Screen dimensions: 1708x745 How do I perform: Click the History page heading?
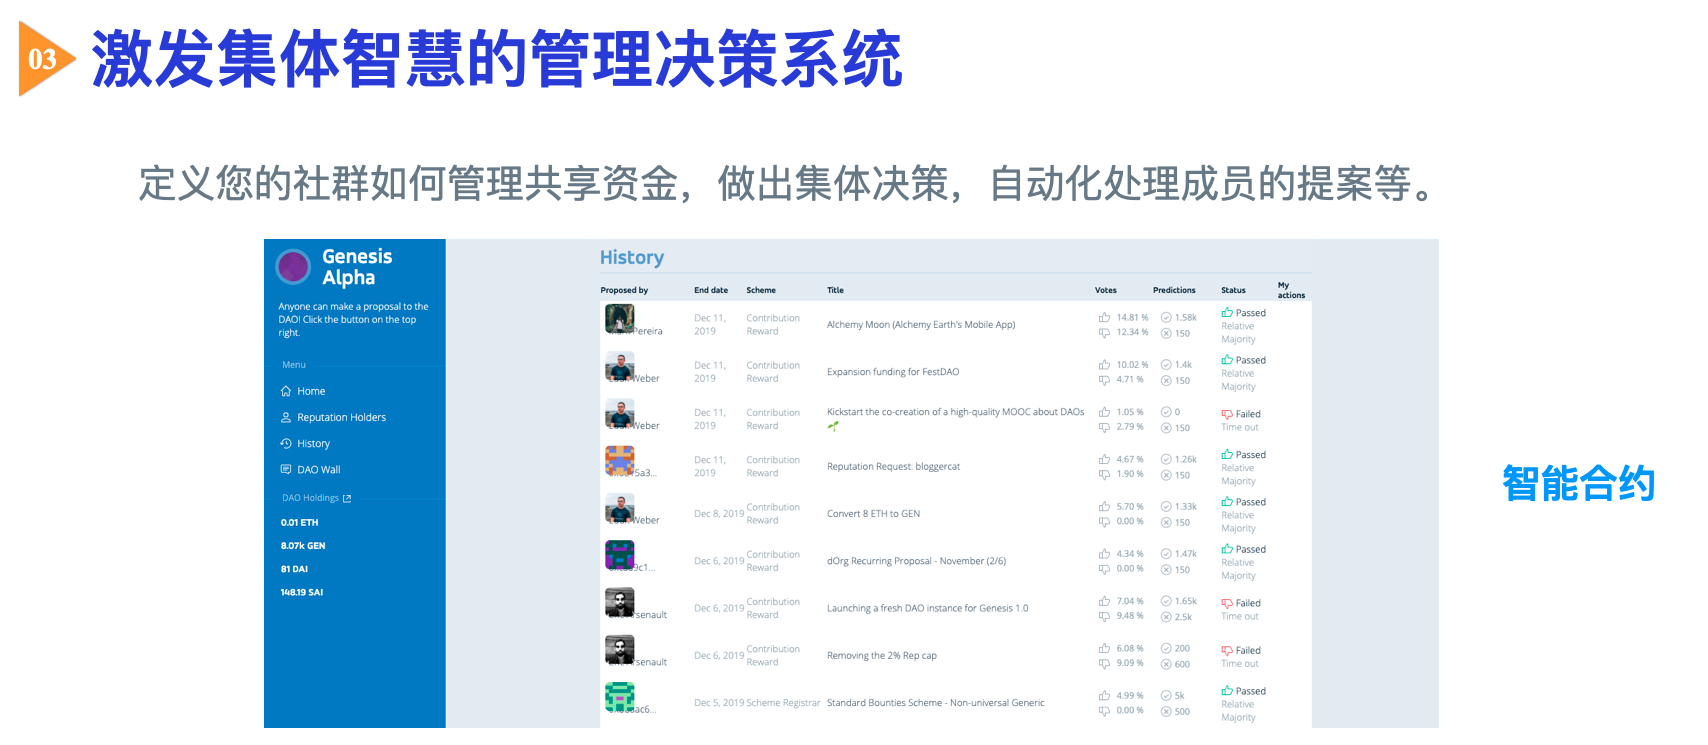coord(632,258)
